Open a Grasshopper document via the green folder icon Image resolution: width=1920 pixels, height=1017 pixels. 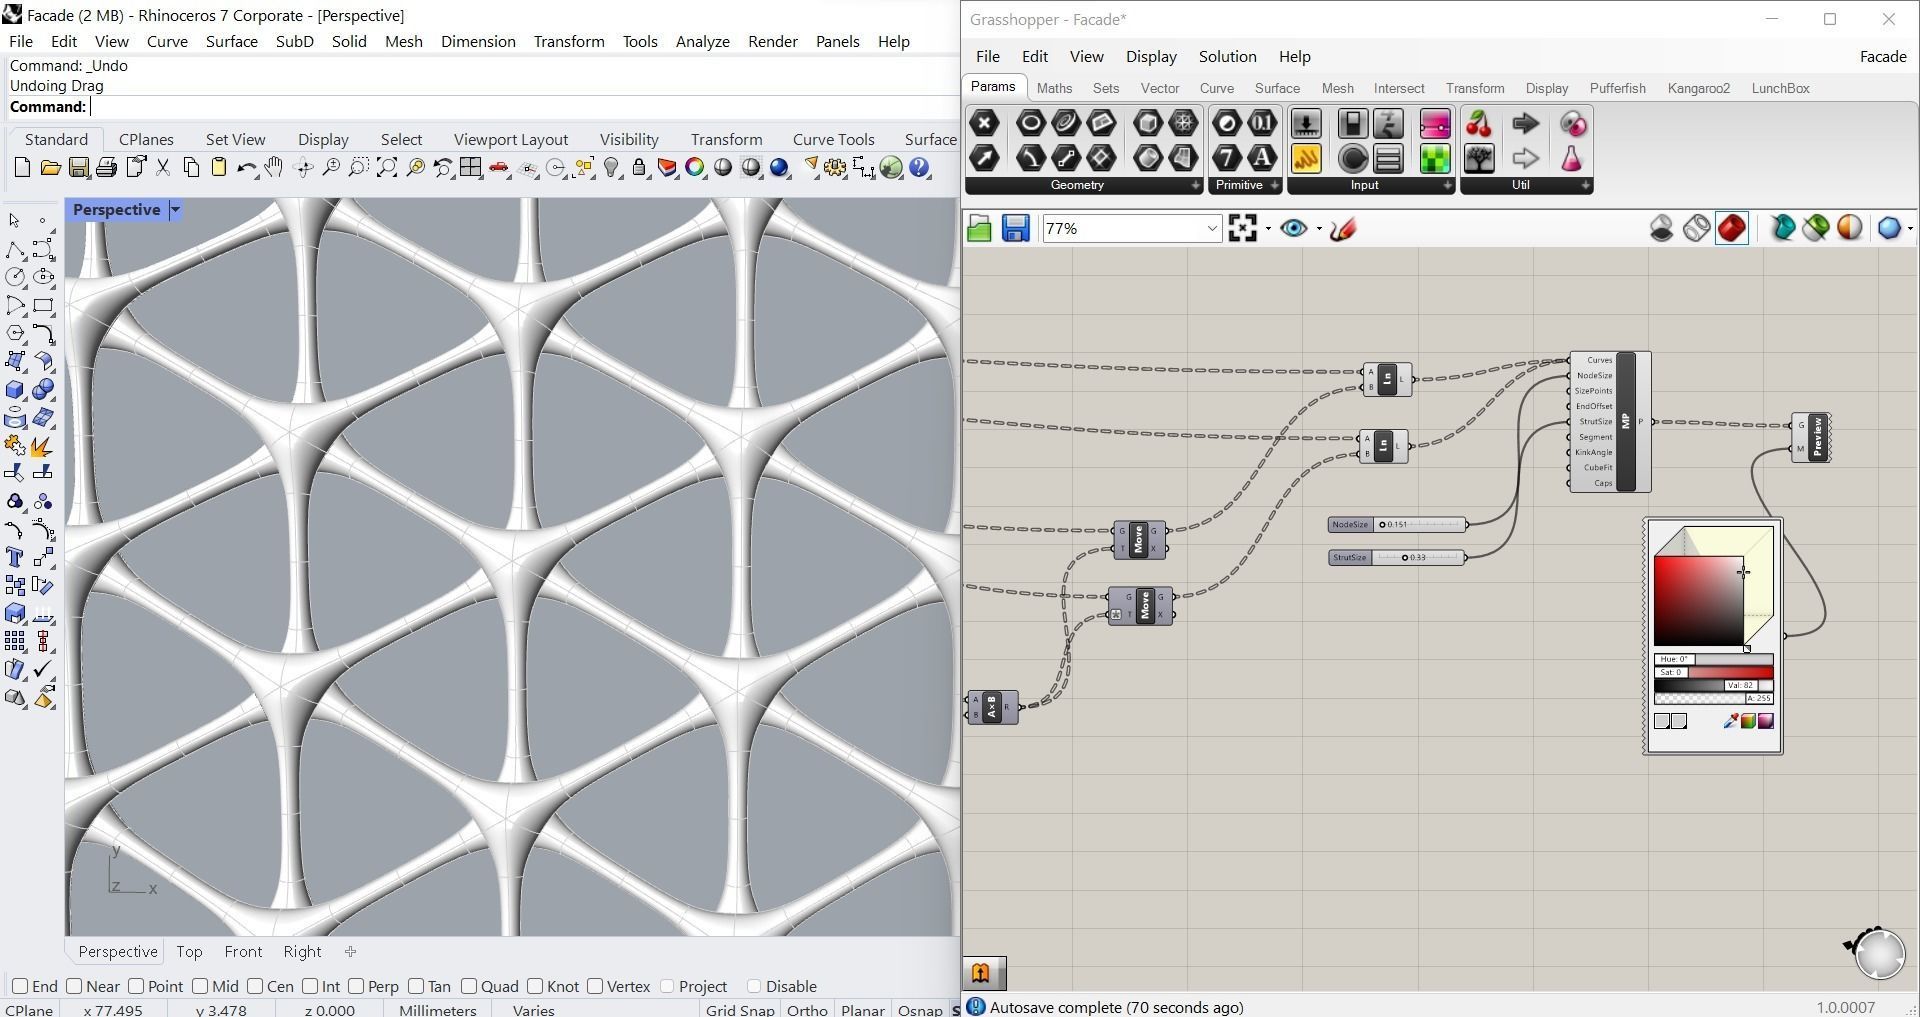(x=979, y=229)
